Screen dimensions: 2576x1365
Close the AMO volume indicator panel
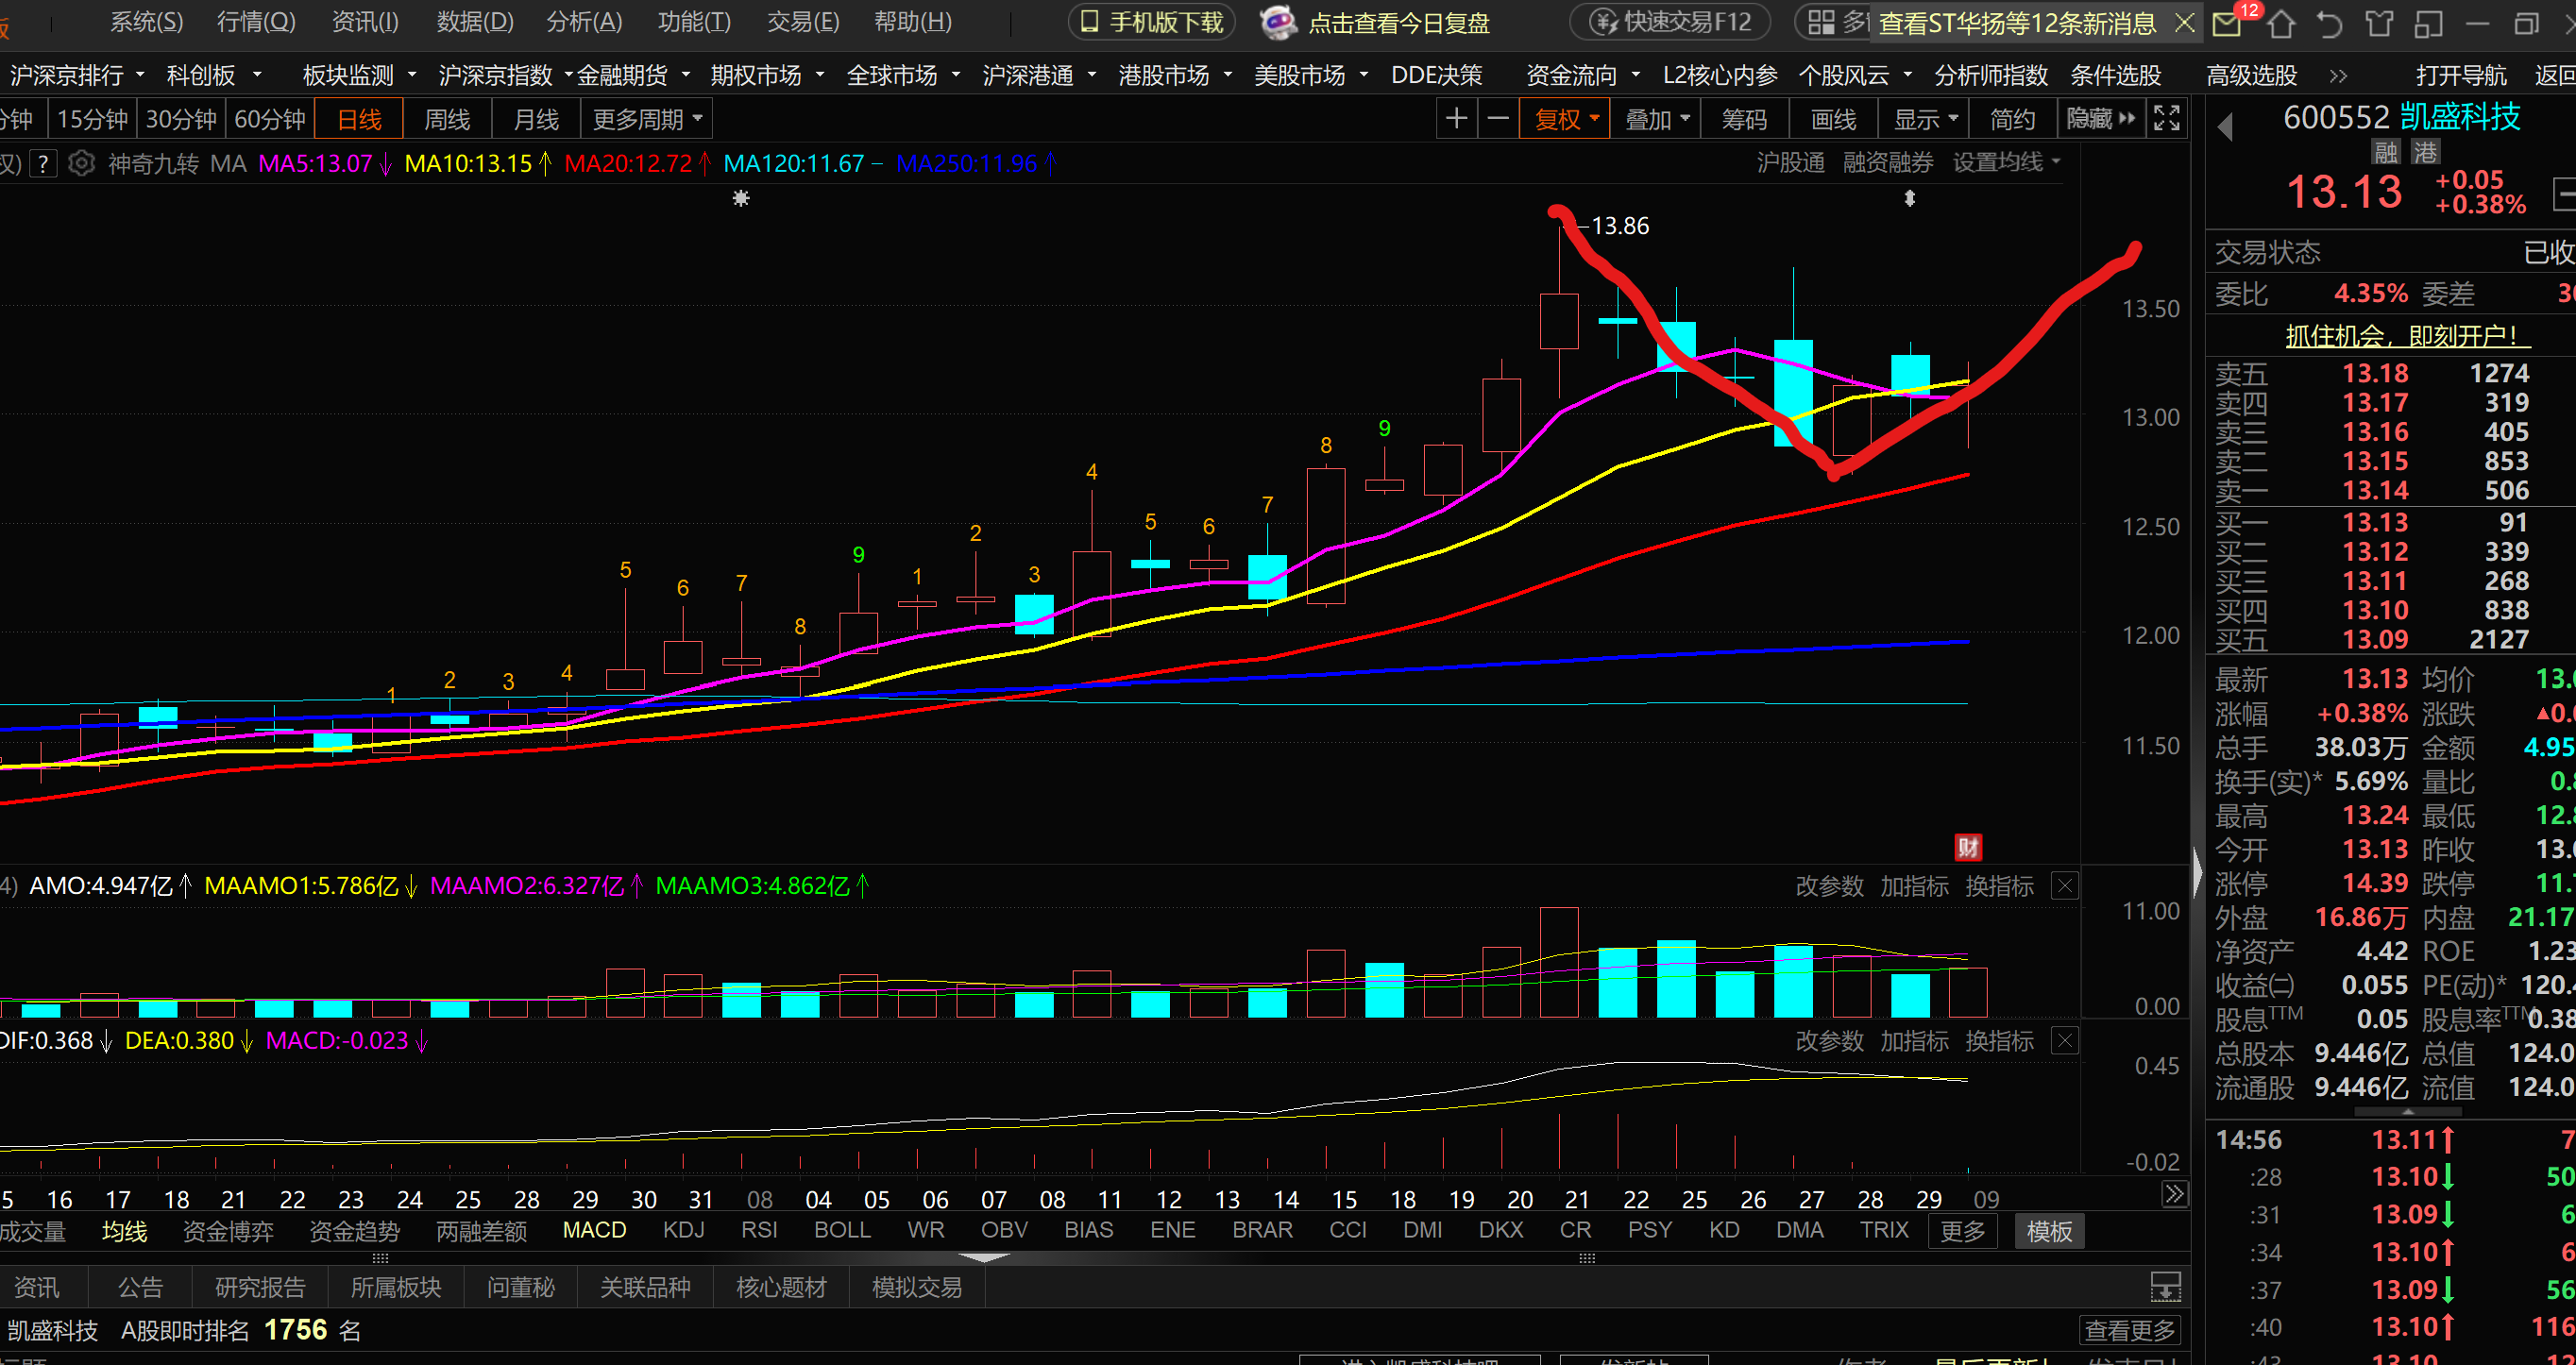point(2064,886)
